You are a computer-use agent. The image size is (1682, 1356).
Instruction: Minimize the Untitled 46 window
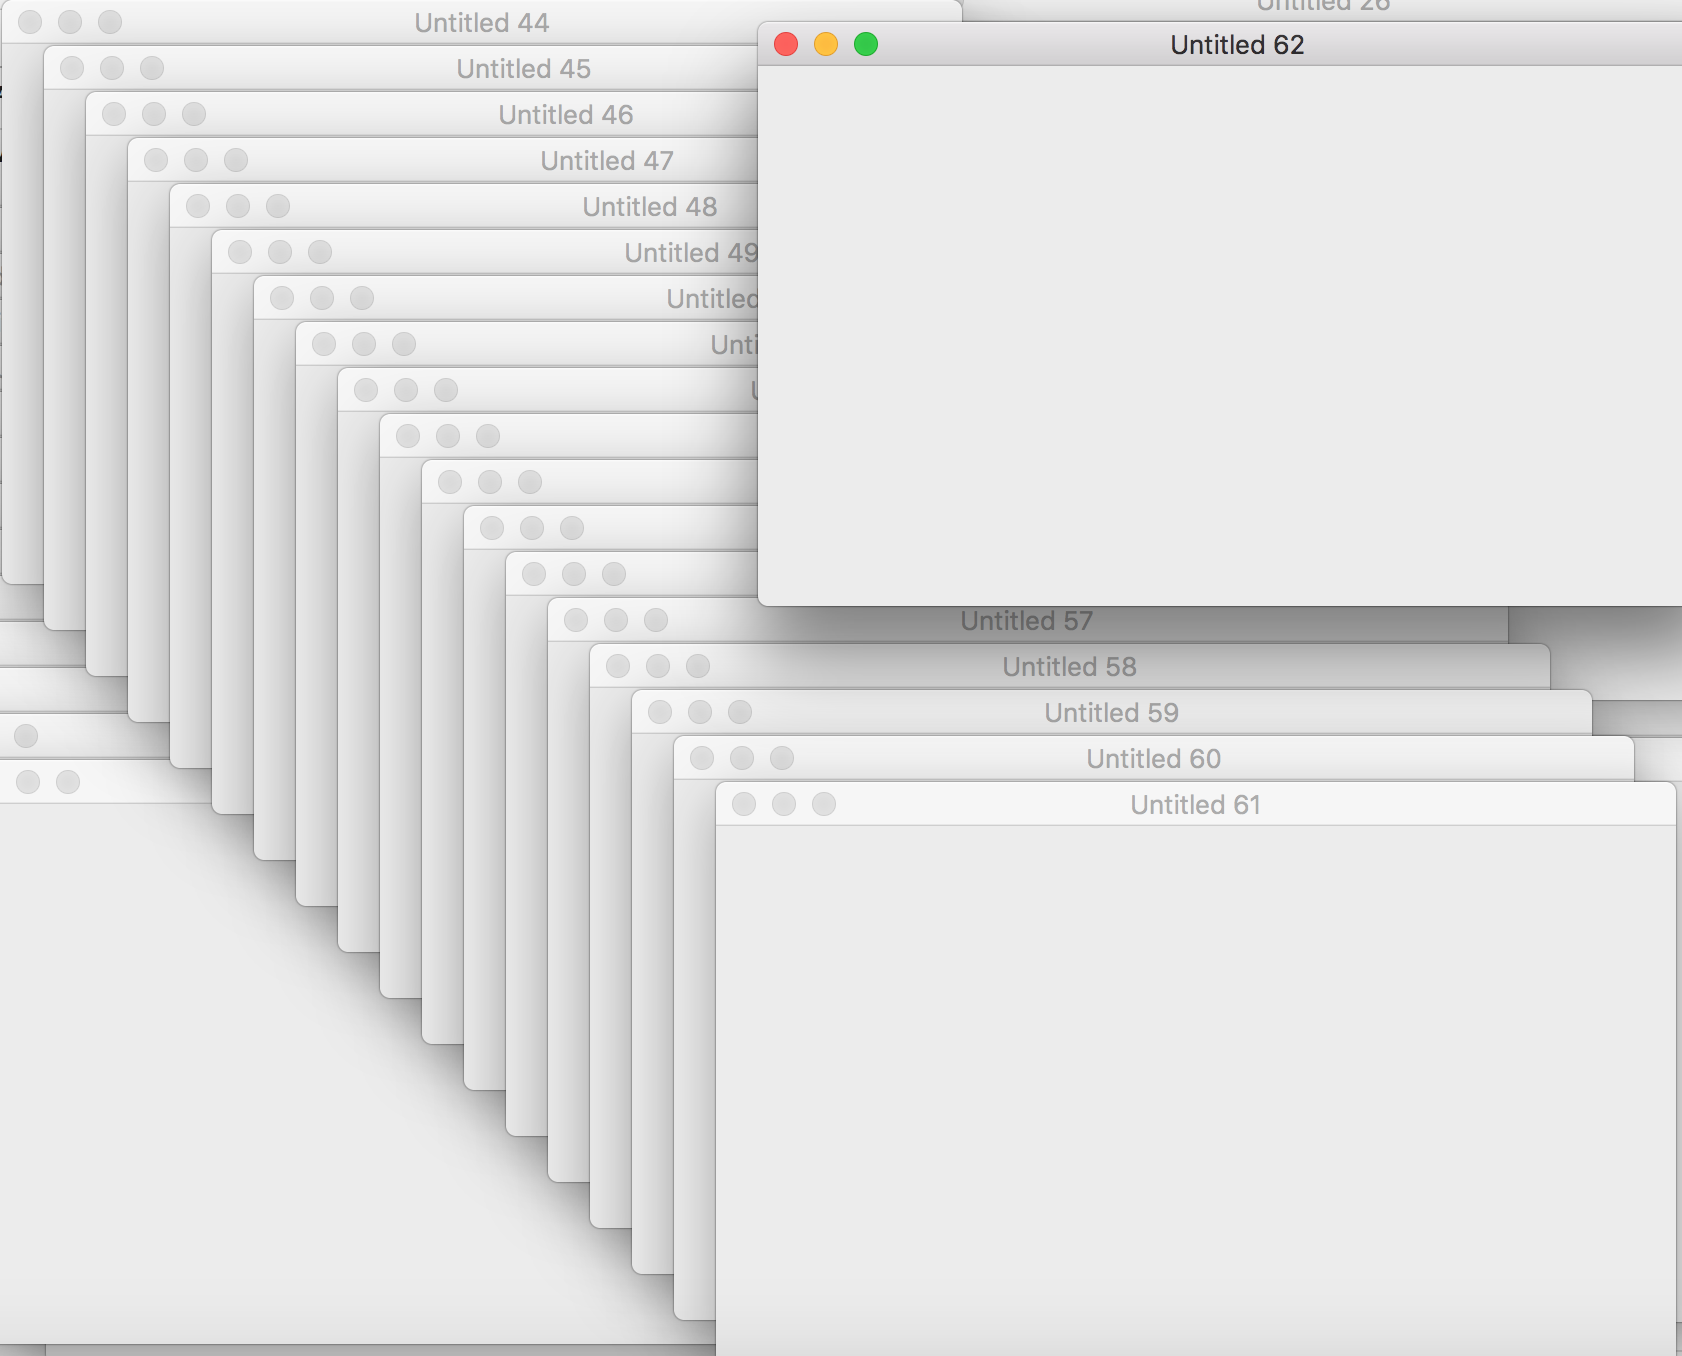[154, 114]
